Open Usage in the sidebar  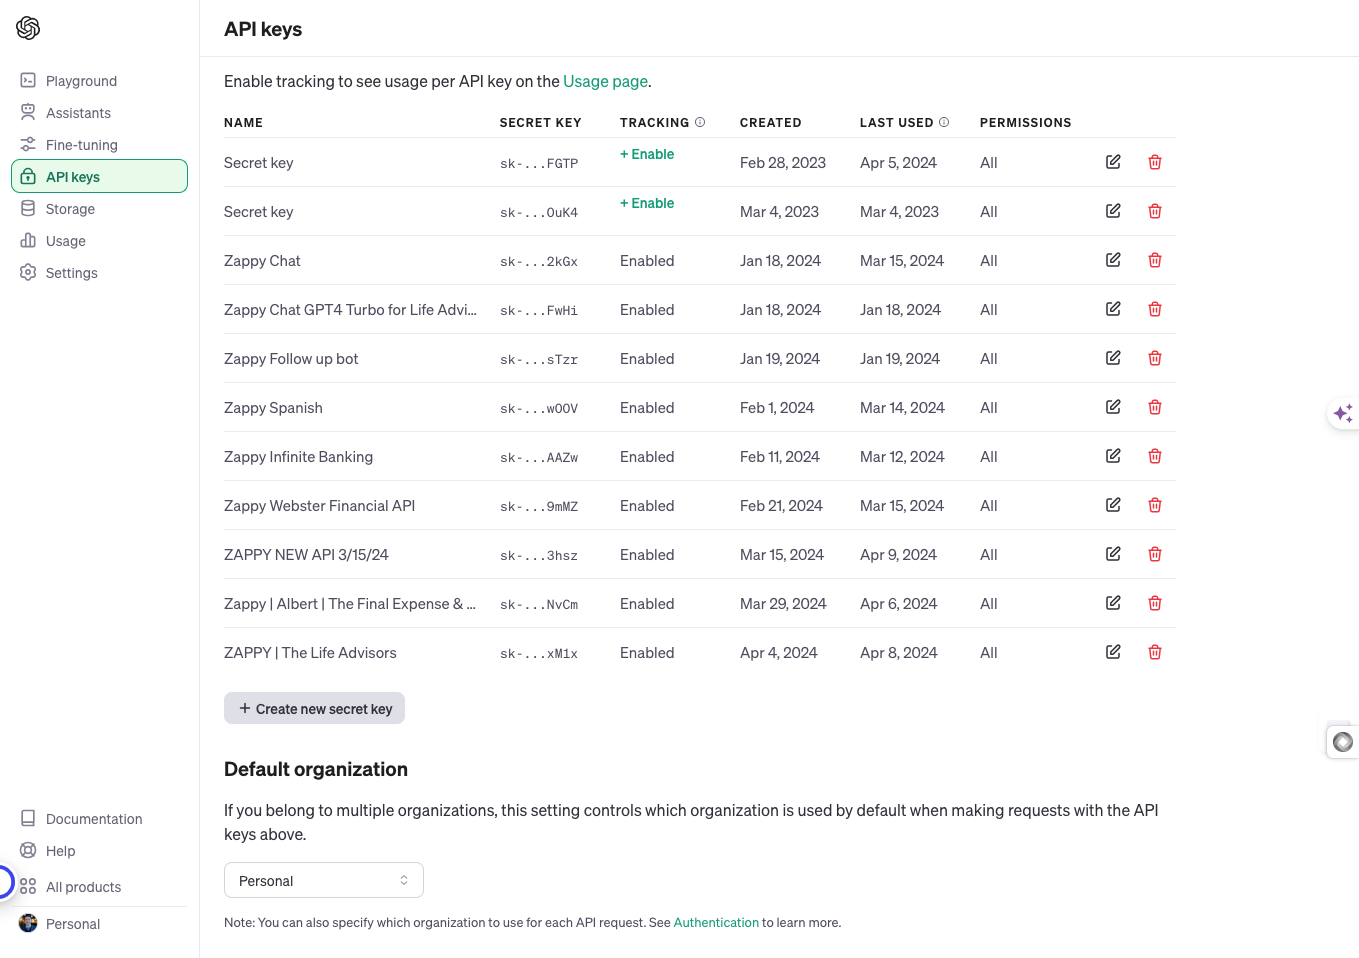pyautogui.click(x=99, y=241)
